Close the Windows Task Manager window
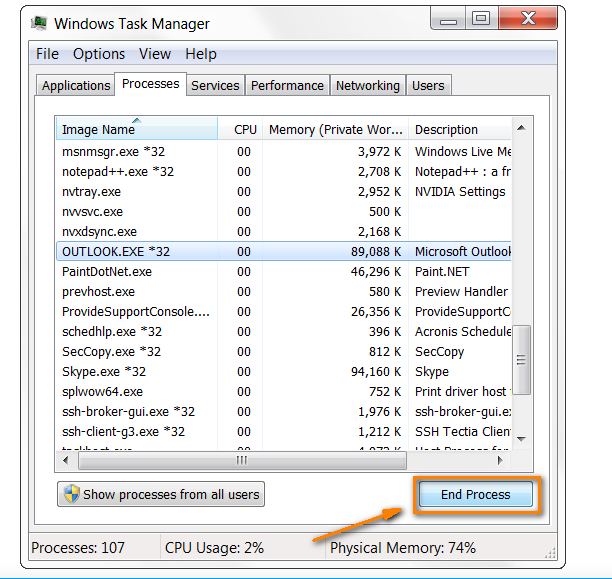Viewport: 612px width, 579px height. [528, 18]
